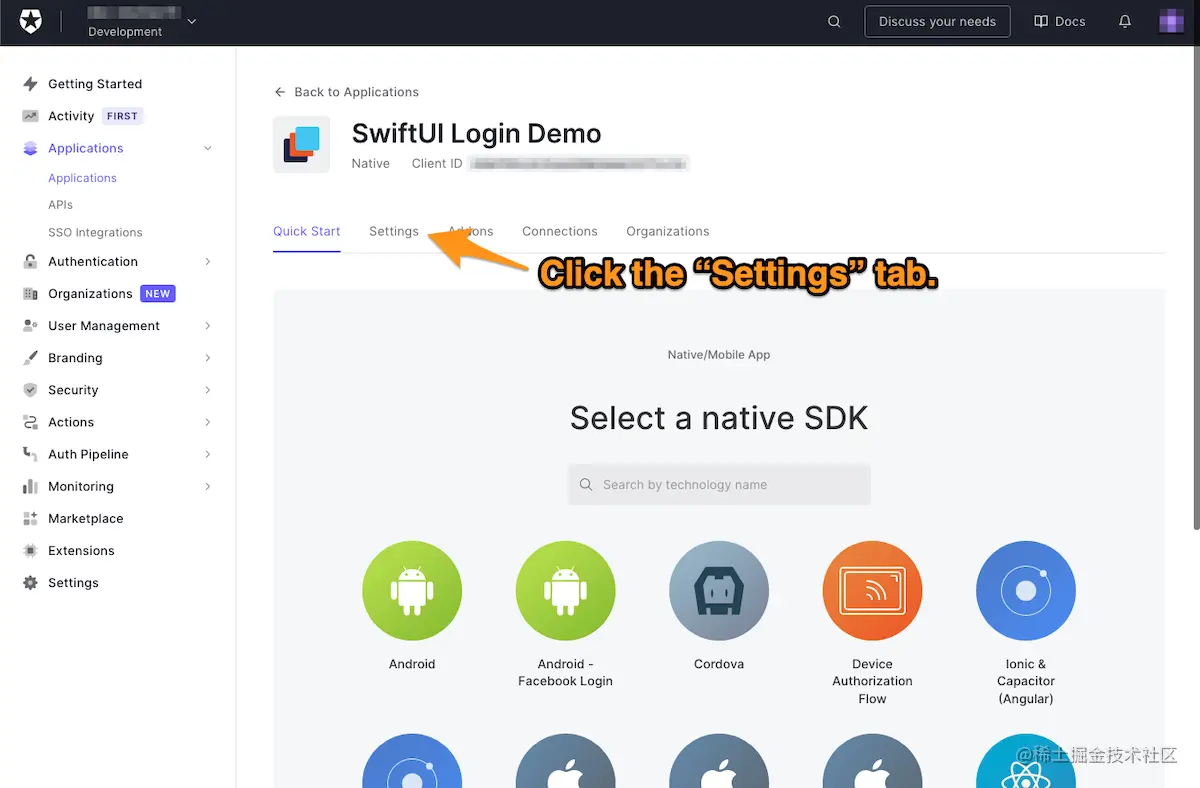Click the Actions flow icon
The width and height of the screenshot is (1200, 788).
click(30, 422)
